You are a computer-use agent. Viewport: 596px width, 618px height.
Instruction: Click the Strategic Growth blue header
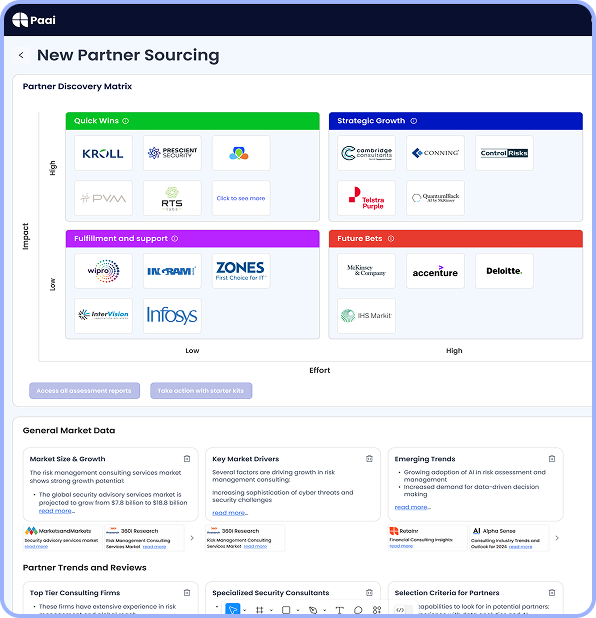(x=456, y=121)
